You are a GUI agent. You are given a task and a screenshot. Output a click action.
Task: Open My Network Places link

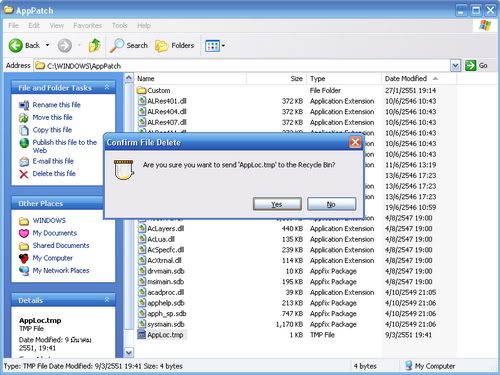[61, 270]
